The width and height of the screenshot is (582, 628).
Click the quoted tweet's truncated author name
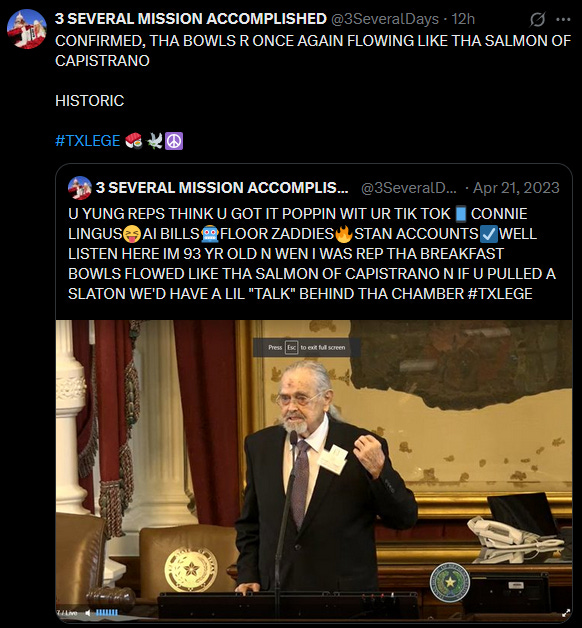pyautogui.click(x=222, y=187)
